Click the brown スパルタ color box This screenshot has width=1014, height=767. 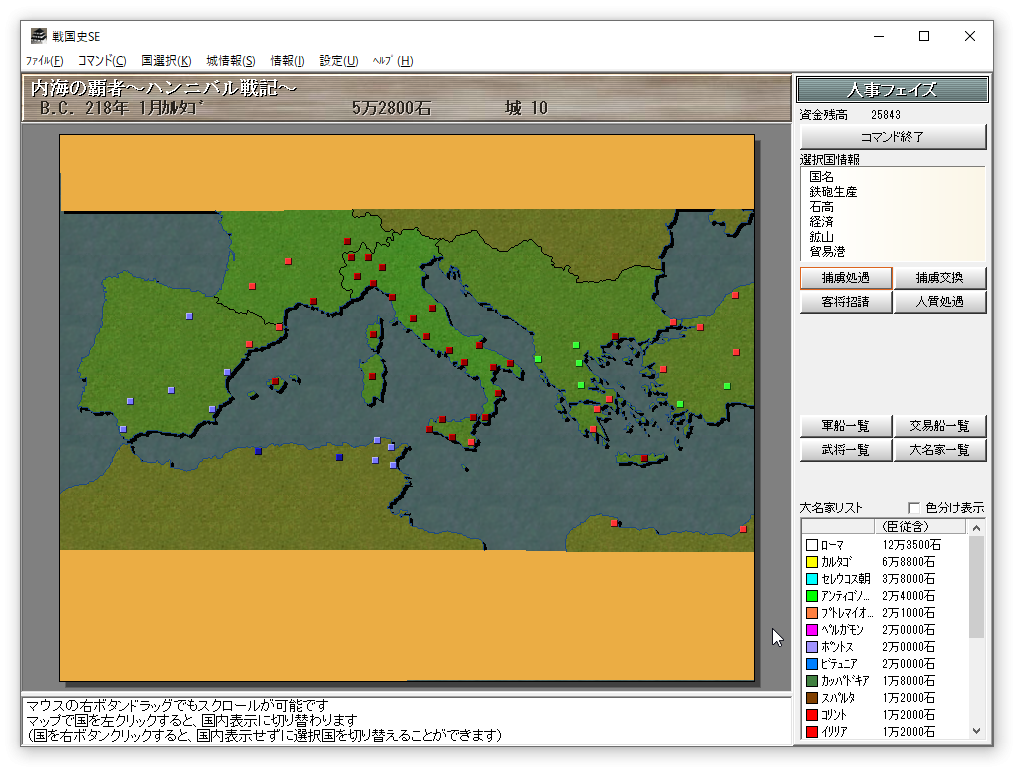pos(812,698)
